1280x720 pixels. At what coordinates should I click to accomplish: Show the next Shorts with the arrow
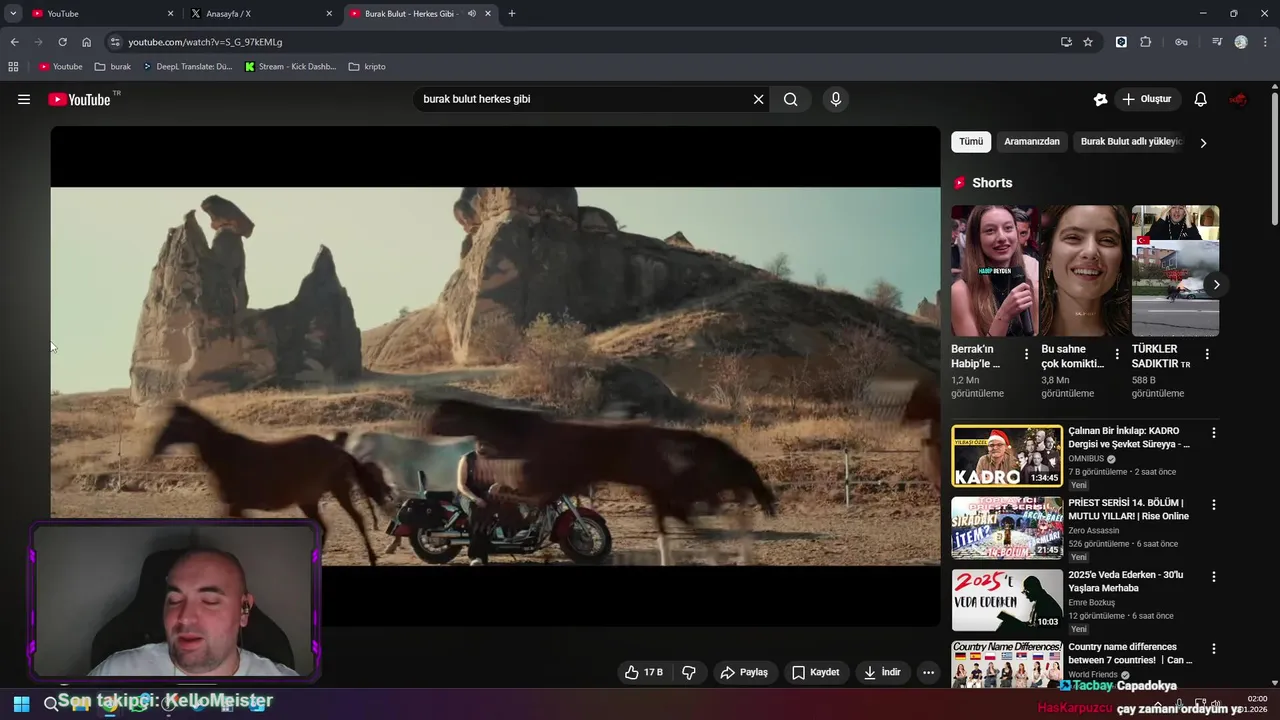1216,285
